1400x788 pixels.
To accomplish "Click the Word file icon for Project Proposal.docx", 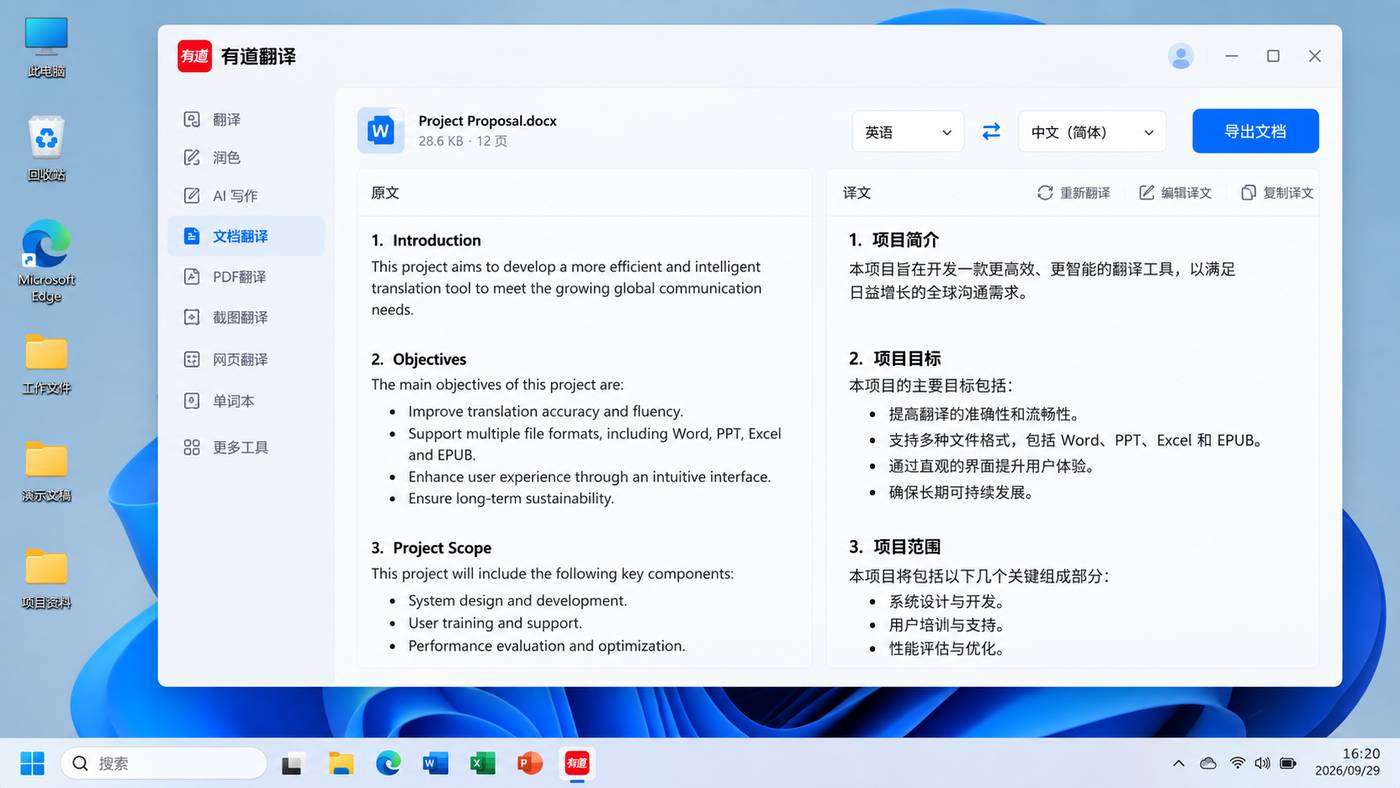I will tap(381, 131).
